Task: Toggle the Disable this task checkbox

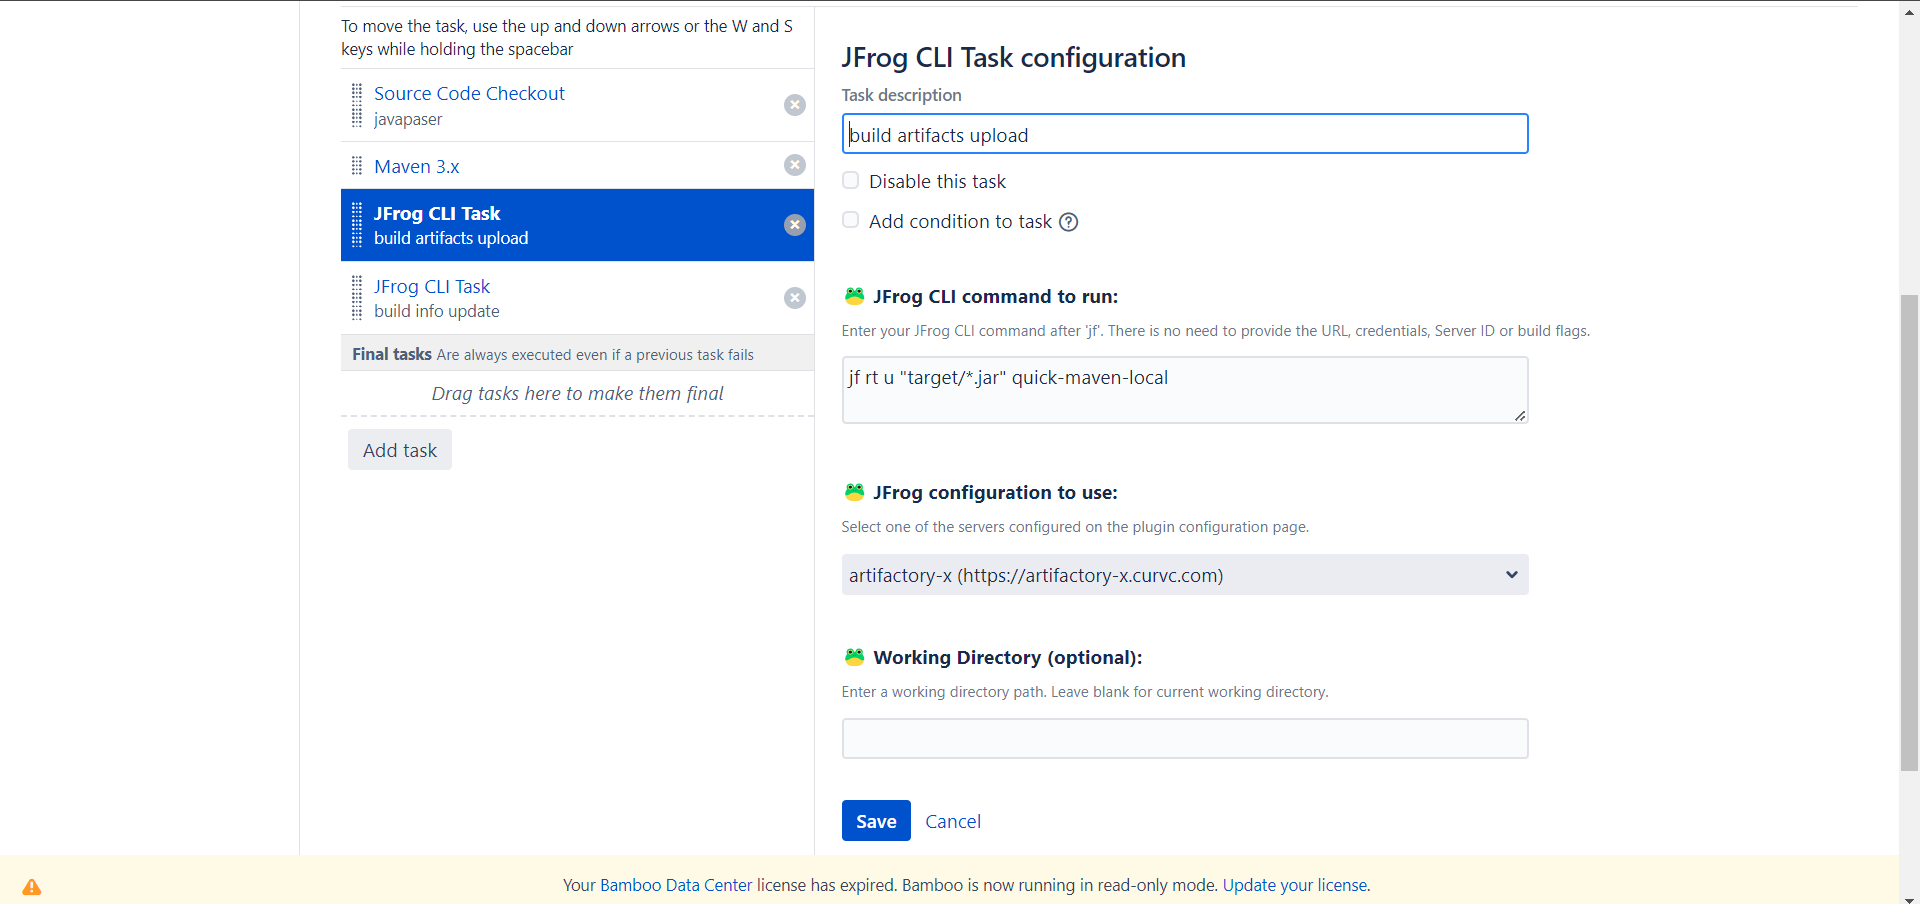Action: click(851, 181)
